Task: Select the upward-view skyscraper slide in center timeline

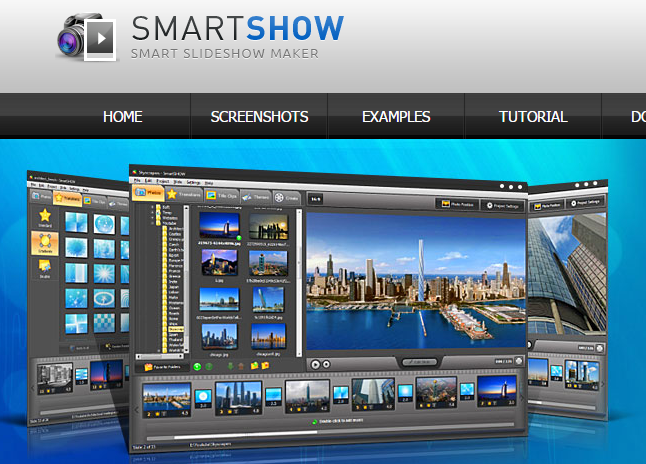Action: point(373,394)
